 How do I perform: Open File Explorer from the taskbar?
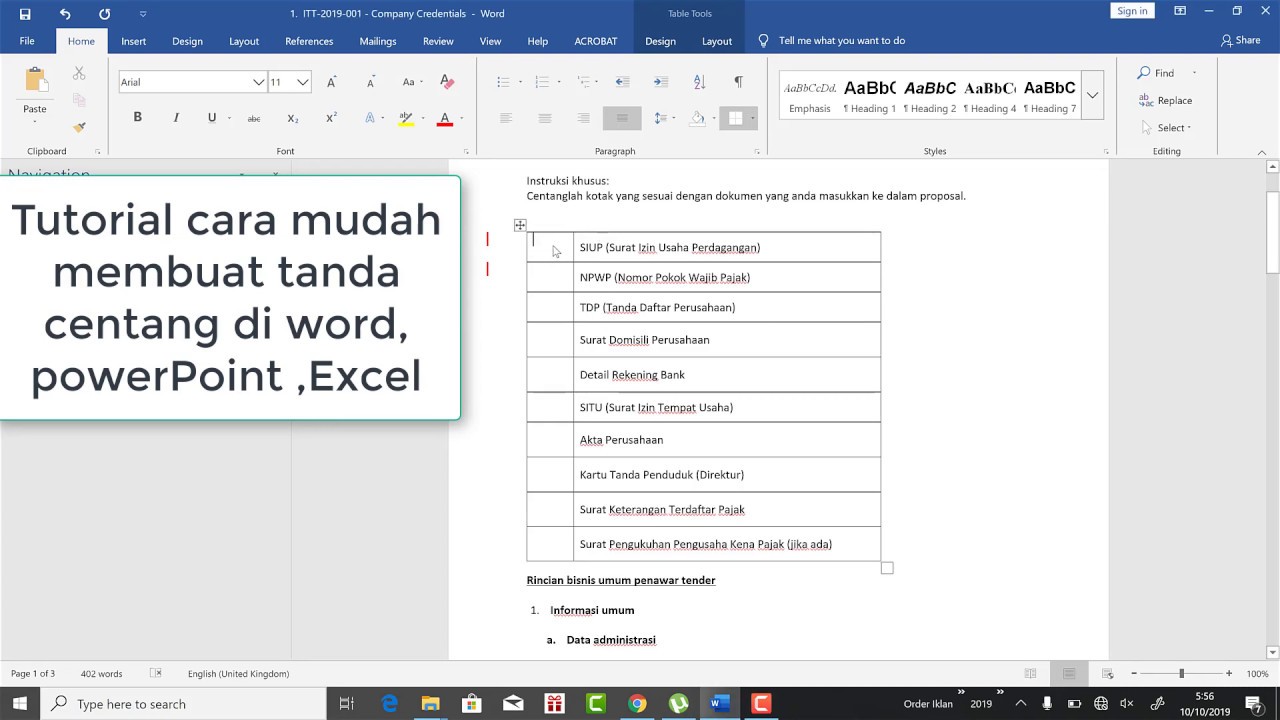(430, 704)
